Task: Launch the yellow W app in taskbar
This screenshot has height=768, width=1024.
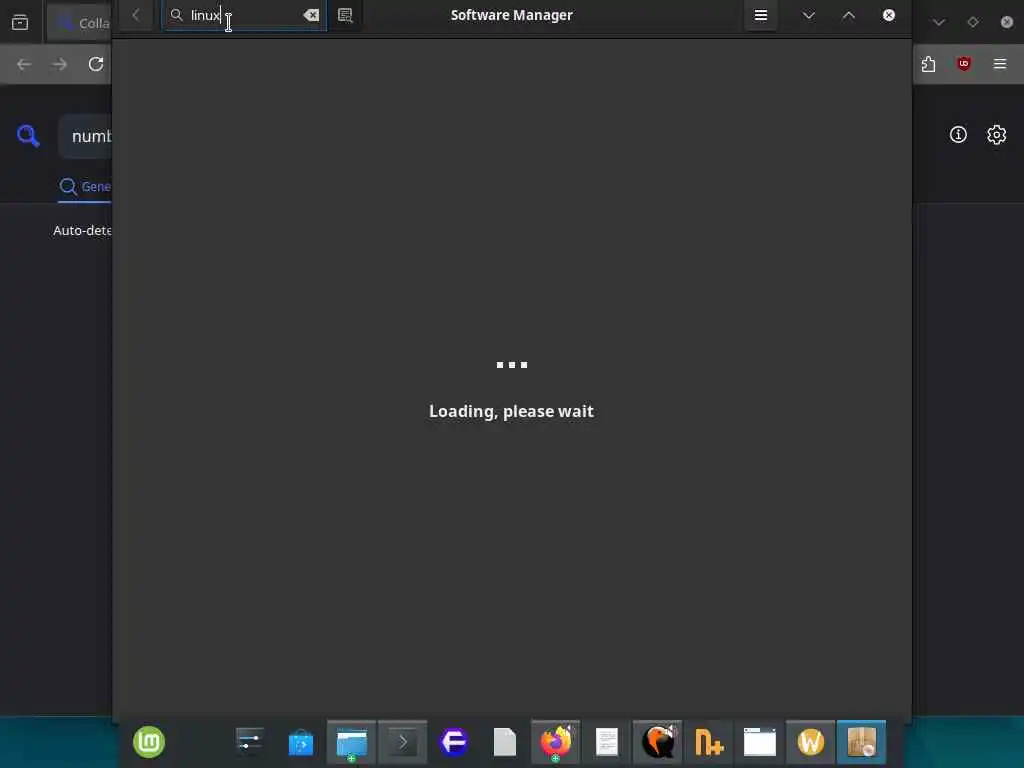Action: coord(810,743)
